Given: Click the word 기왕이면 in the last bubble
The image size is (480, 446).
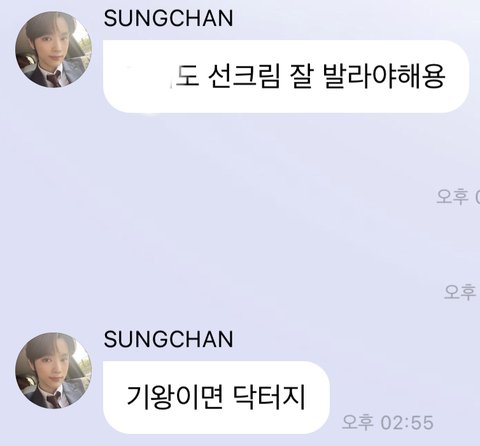Looking at the screenshot, I should [175, 397].
